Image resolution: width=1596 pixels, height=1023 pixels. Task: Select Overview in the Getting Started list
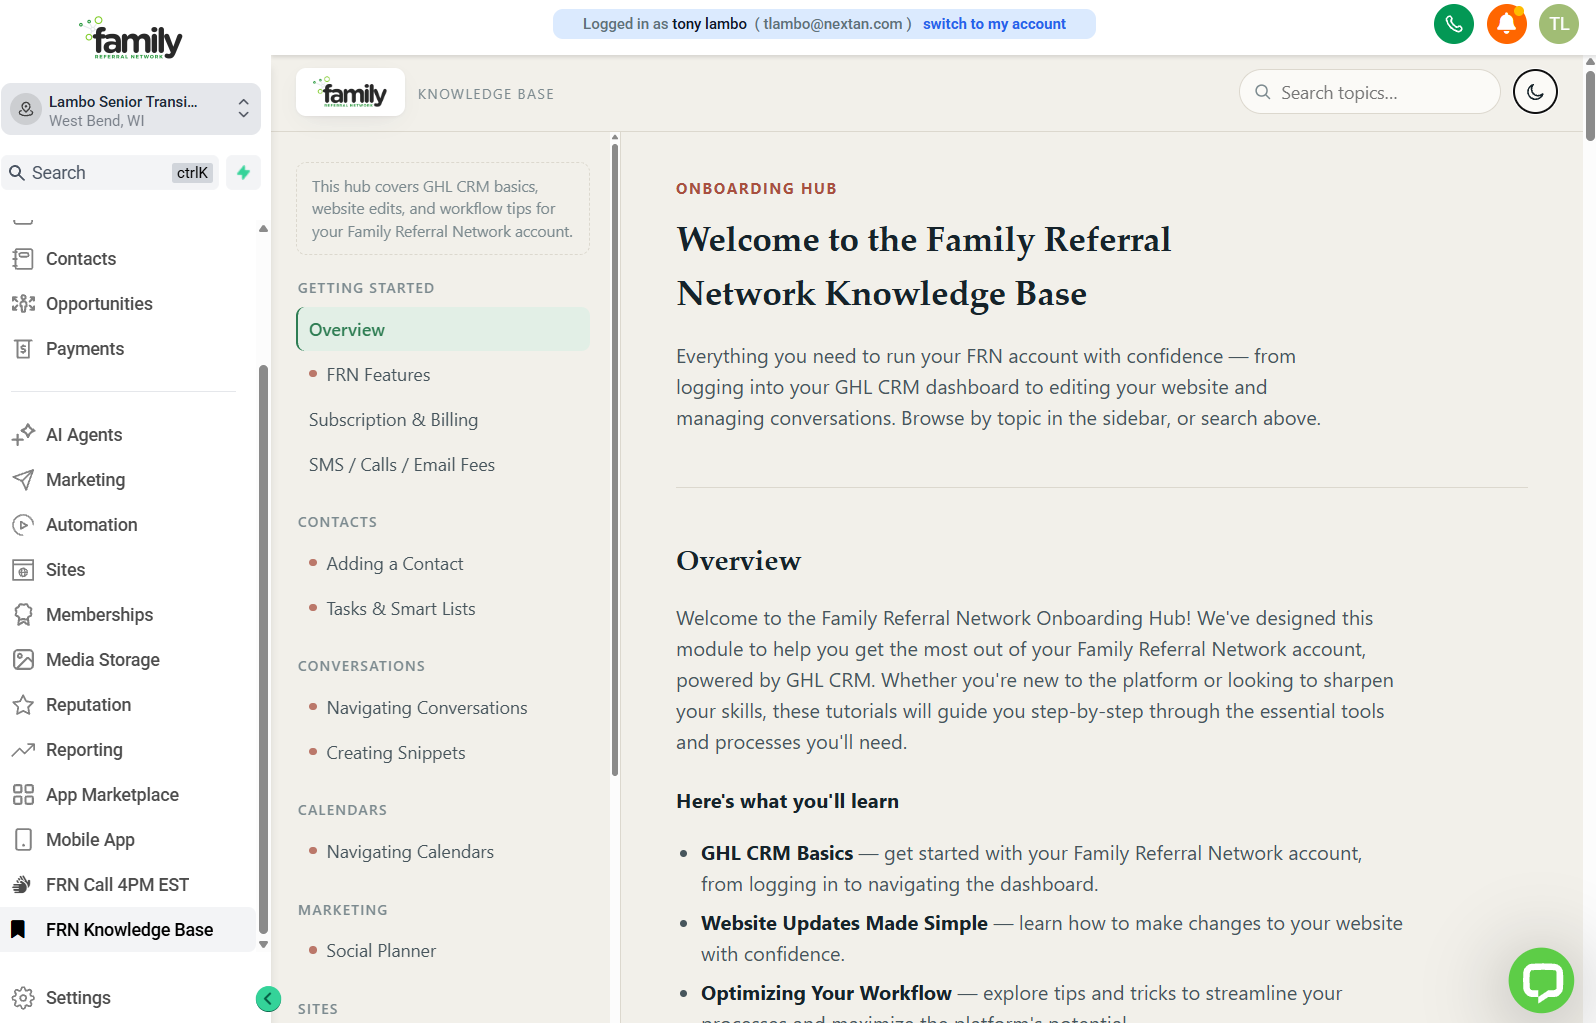tap(443, 330)
